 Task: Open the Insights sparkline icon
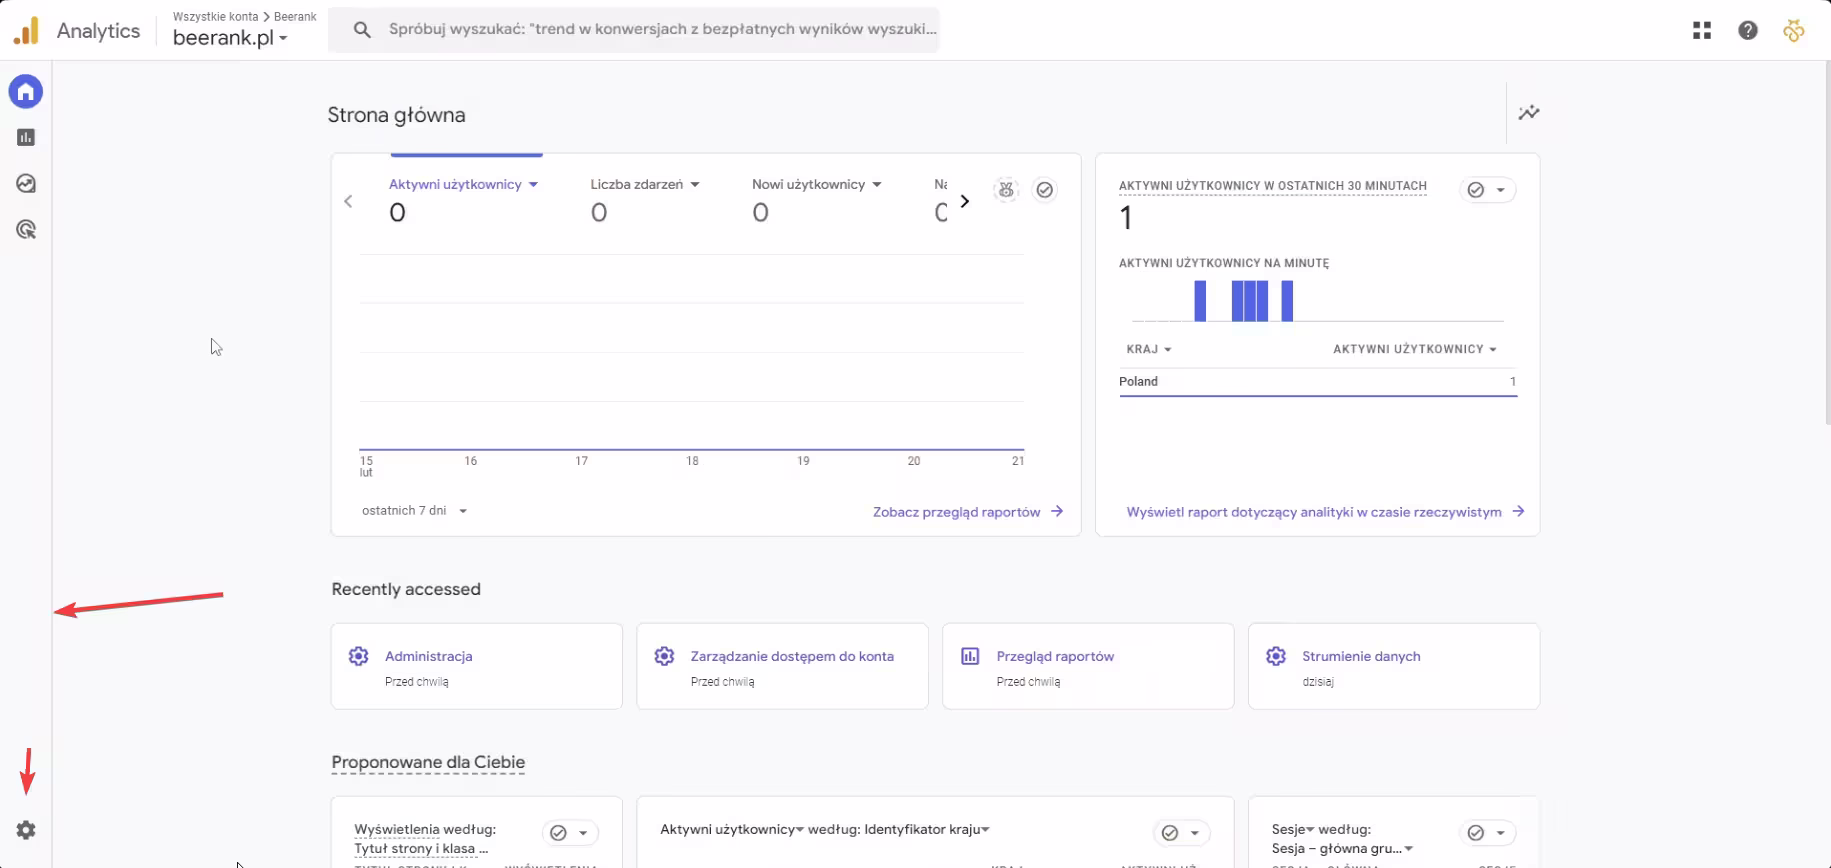[1528, 113]
